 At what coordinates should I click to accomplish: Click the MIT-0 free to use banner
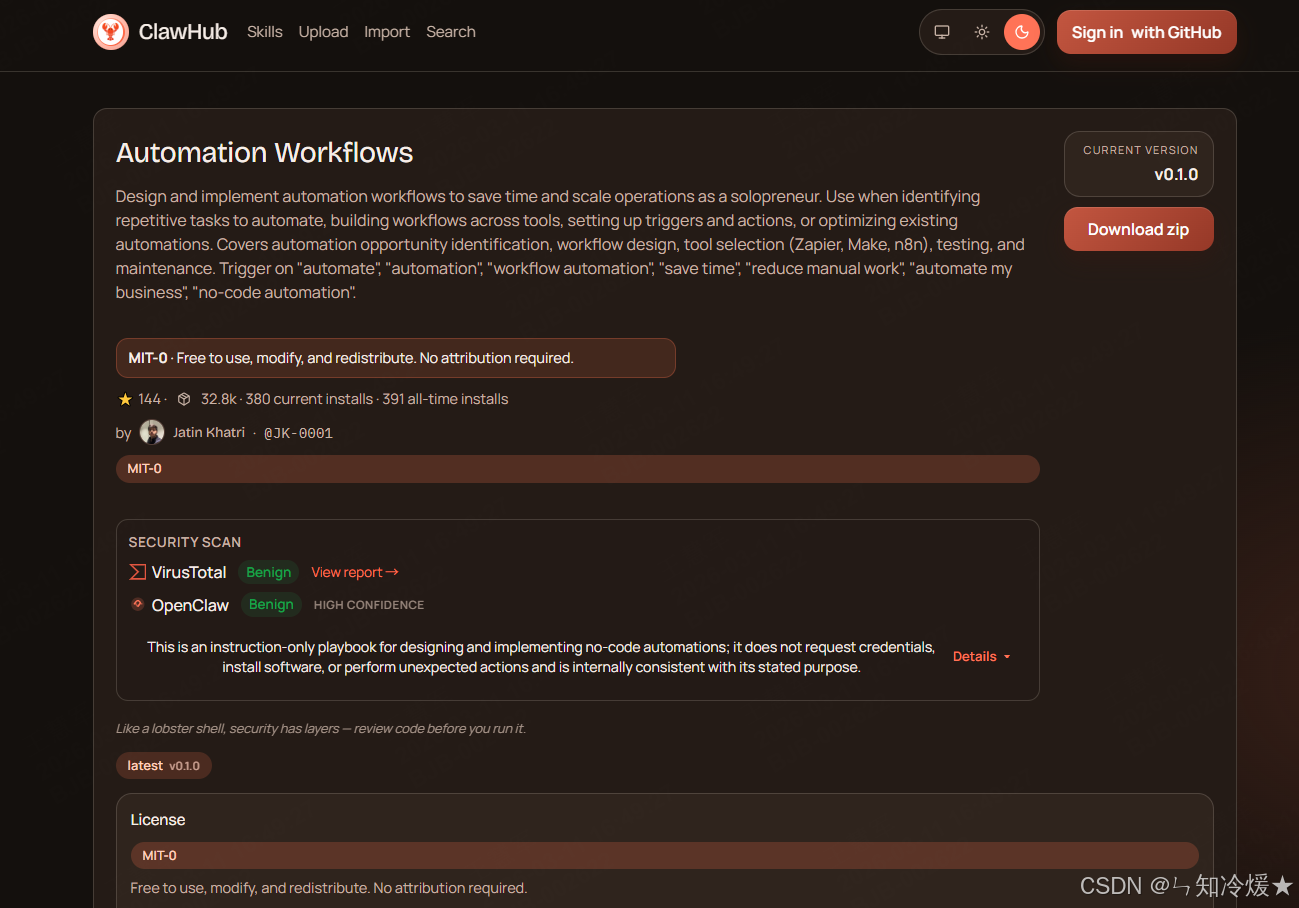click(396, 358)
